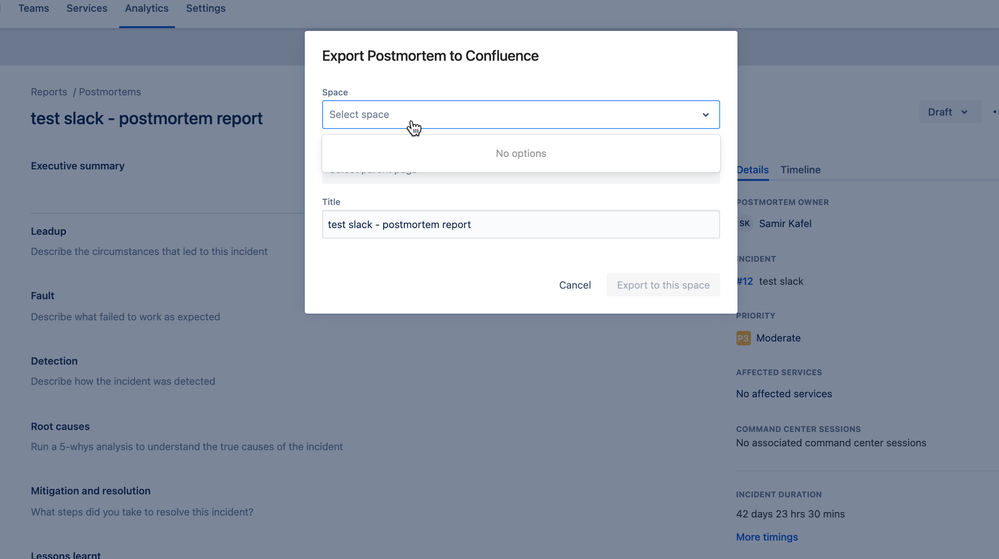Click the Fault description placeholder
The image size is (999, 559).
pos(126,317)
